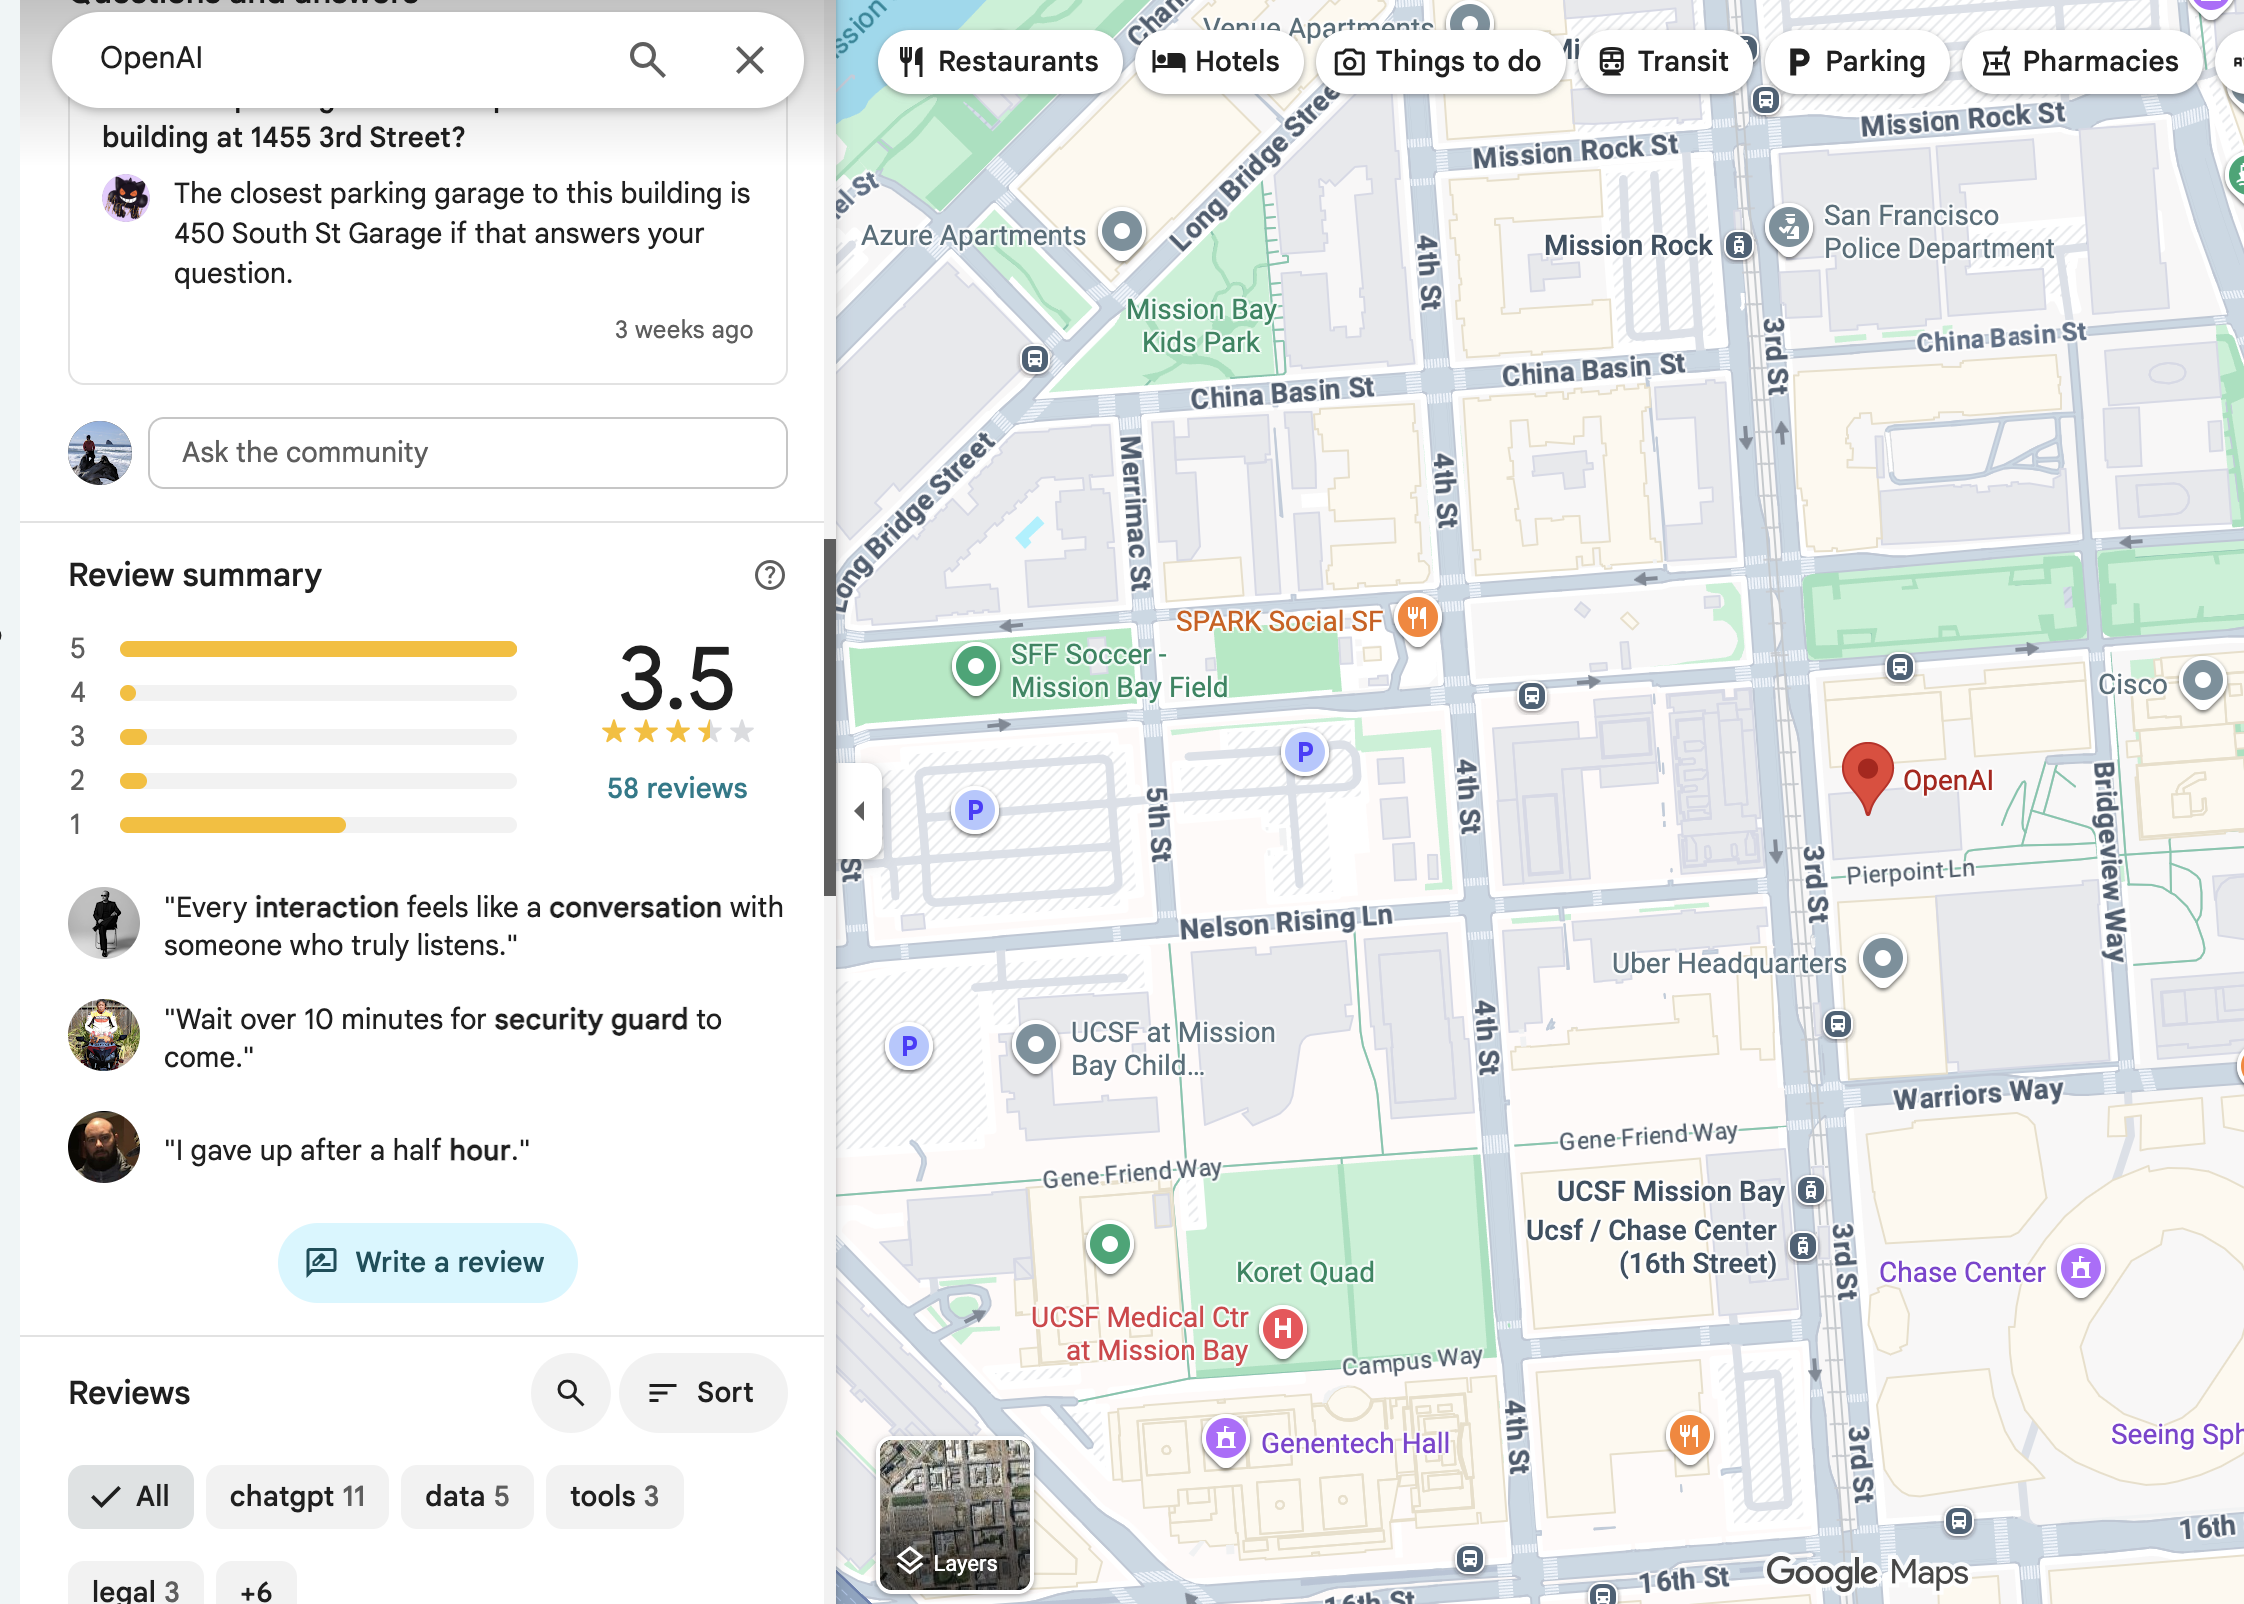Toggle the chatgpt 11 filter chip
The height and width of the screenshot is (1604, 2244).
(x=297, y=1496)
